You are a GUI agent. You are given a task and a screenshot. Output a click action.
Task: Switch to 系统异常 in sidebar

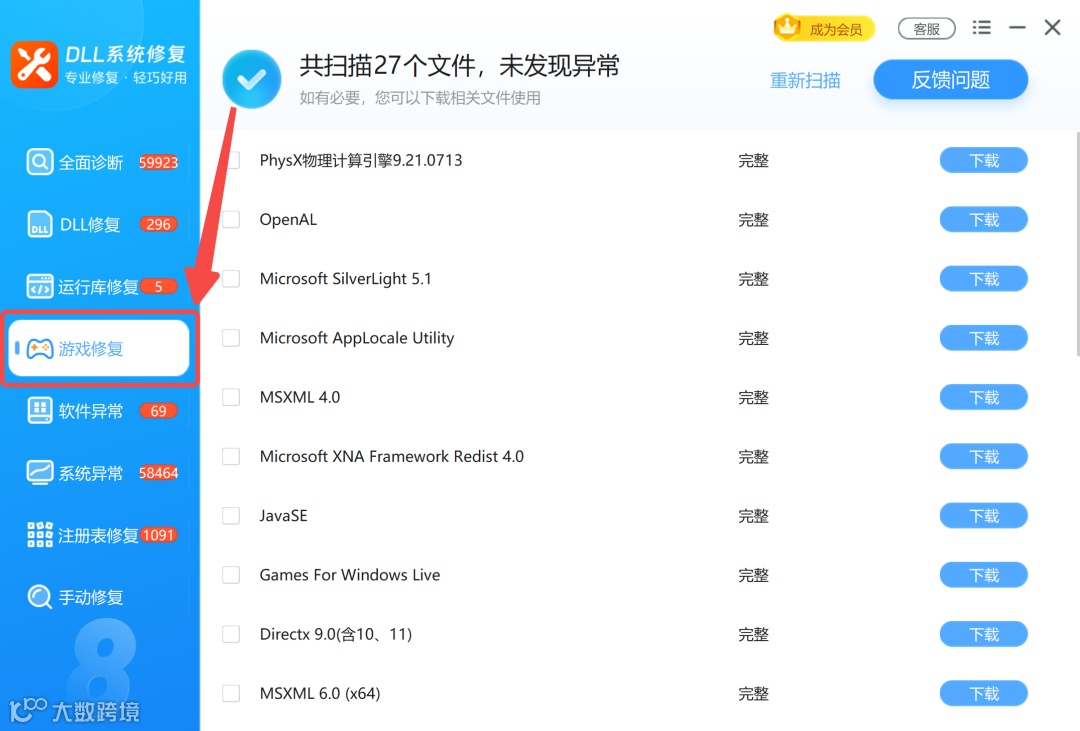point(100,473)
